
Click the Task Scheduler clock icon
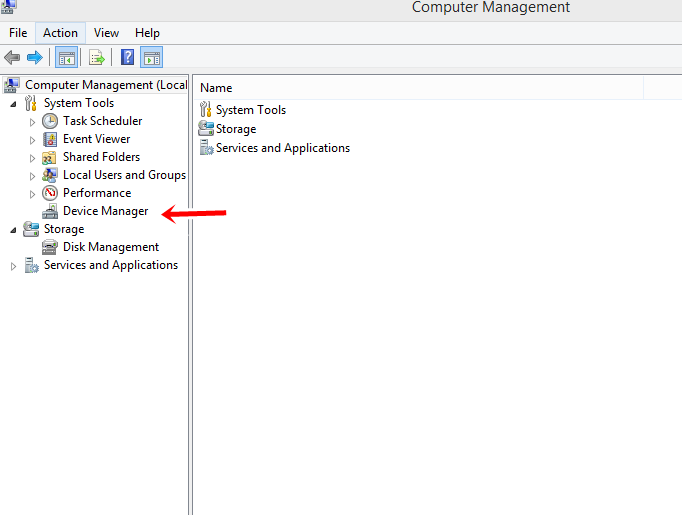[x=50, y=121]
